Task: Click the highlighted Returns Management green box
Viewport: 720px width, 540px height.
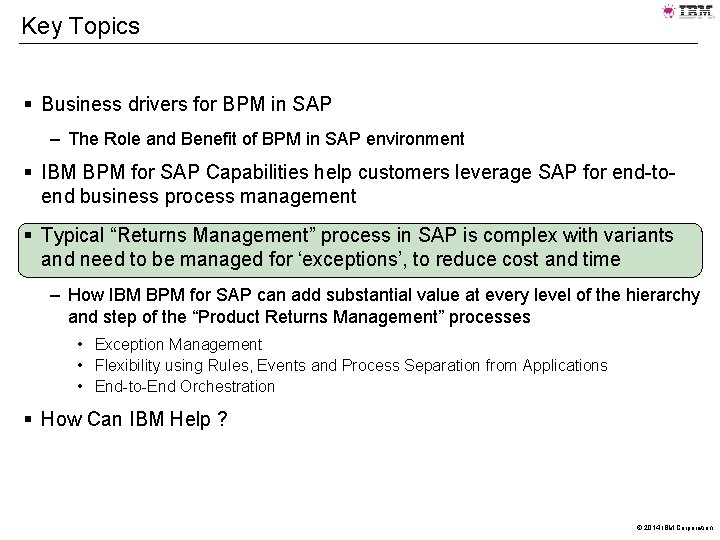Action: [x=360, y=250]
